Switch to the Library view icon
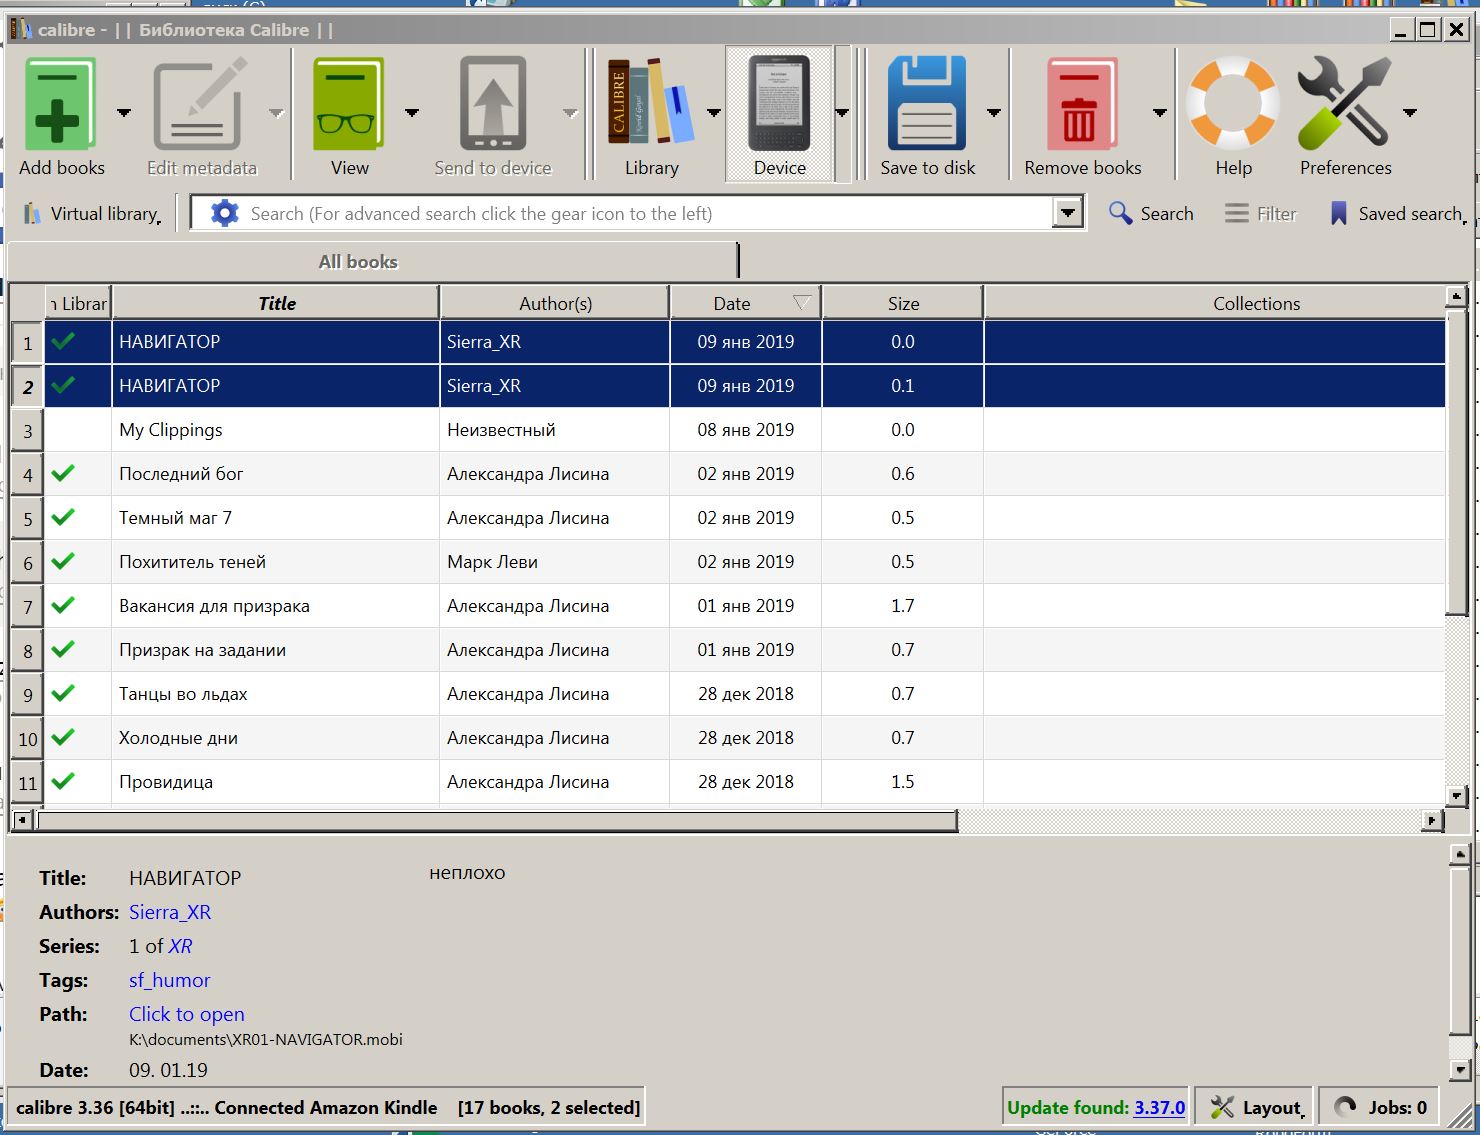This screenshot has height=1135, width=1480. 651,105
